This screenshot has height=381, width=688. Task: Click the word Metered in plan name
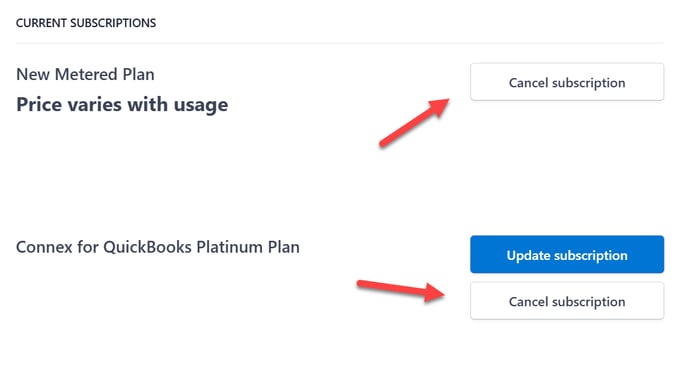(86, 74)
